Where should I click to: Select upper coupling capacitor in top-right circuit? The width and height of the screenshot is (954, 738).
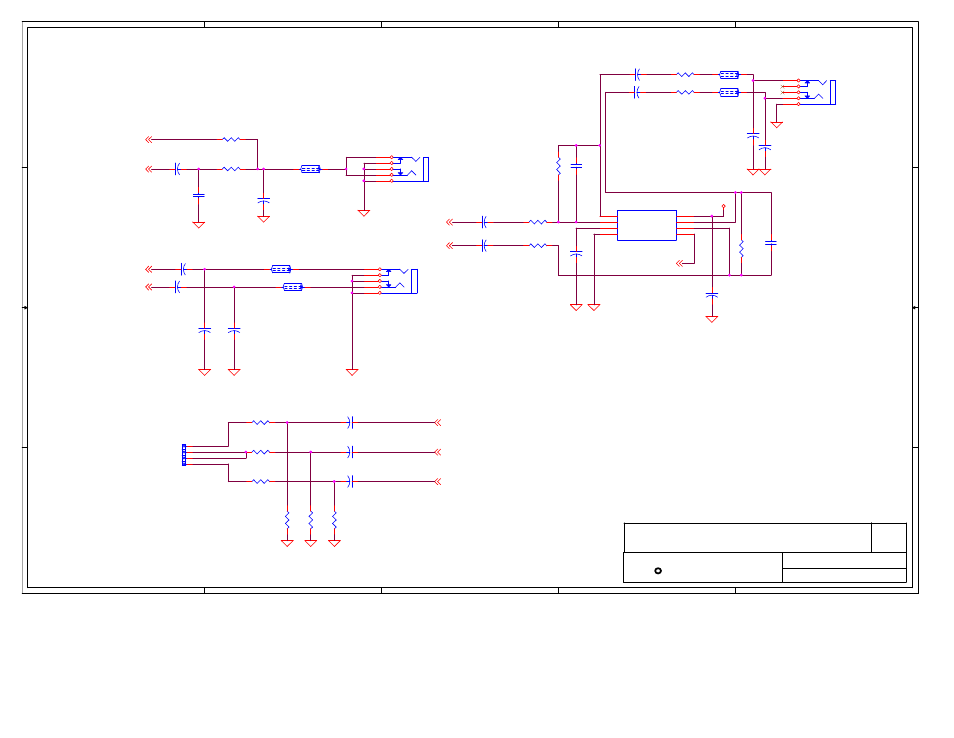click(636, 74)
